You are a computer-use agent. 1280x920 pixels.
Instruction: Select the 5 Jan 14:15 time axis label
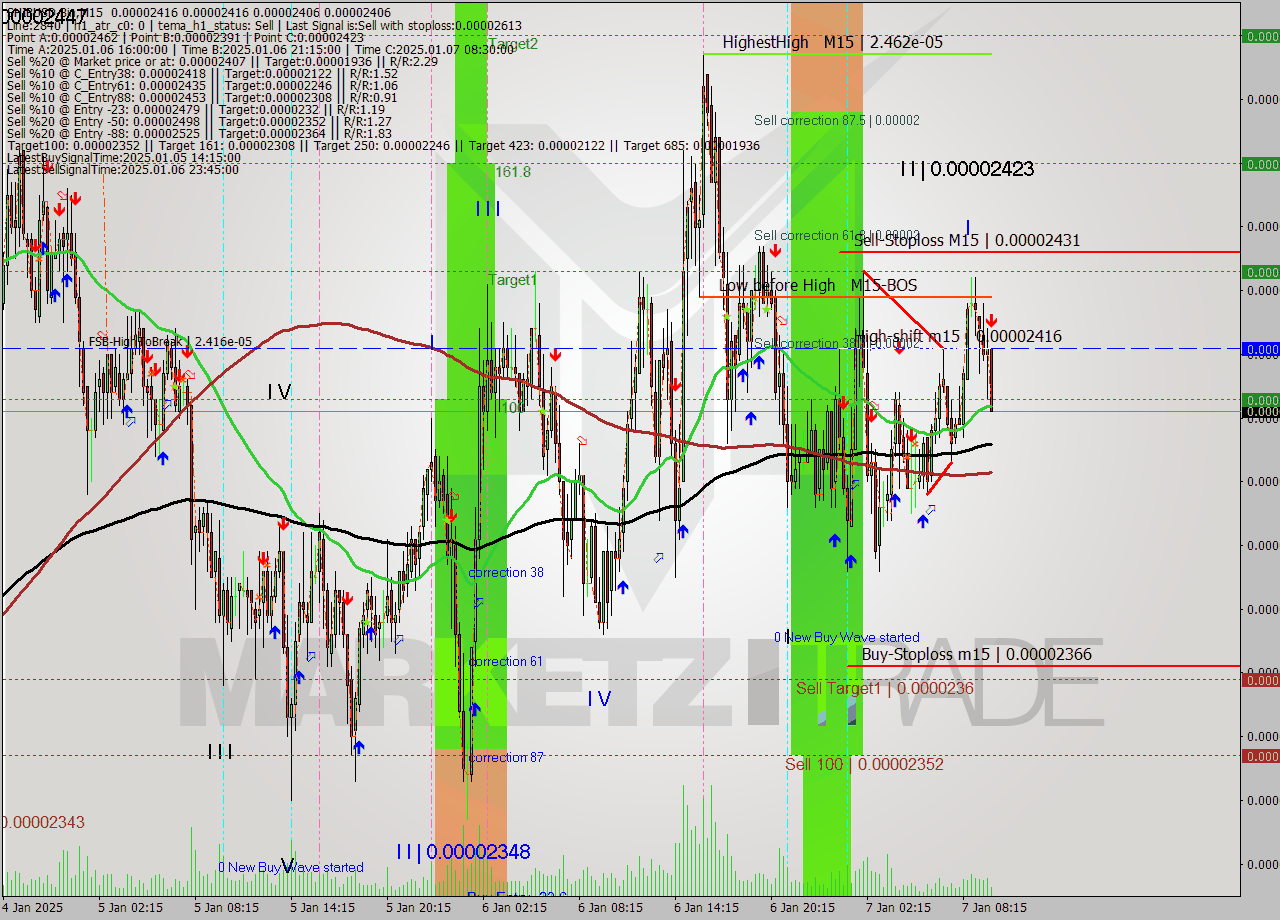tap(323, 908)
